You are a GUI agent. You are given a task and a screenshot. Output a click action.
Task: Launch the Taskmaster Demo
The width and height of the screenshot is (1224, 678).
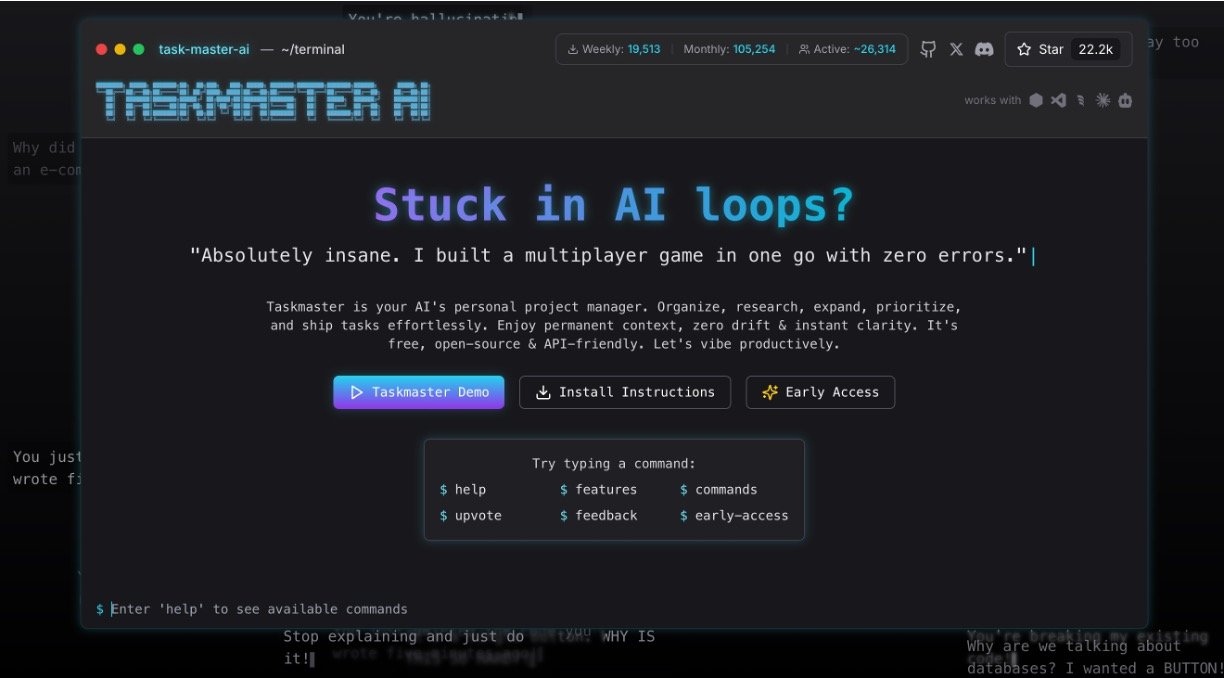[418, 392]
